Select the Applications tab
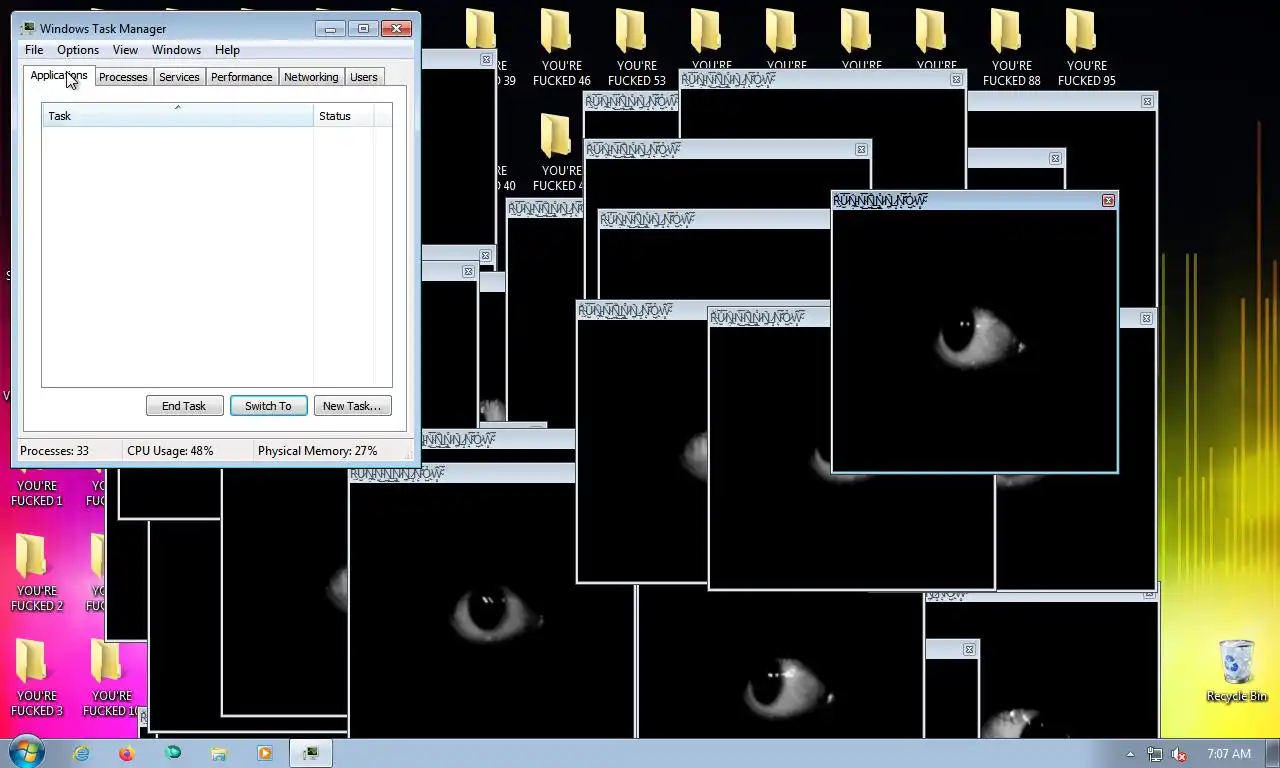 tap(58, 76)
